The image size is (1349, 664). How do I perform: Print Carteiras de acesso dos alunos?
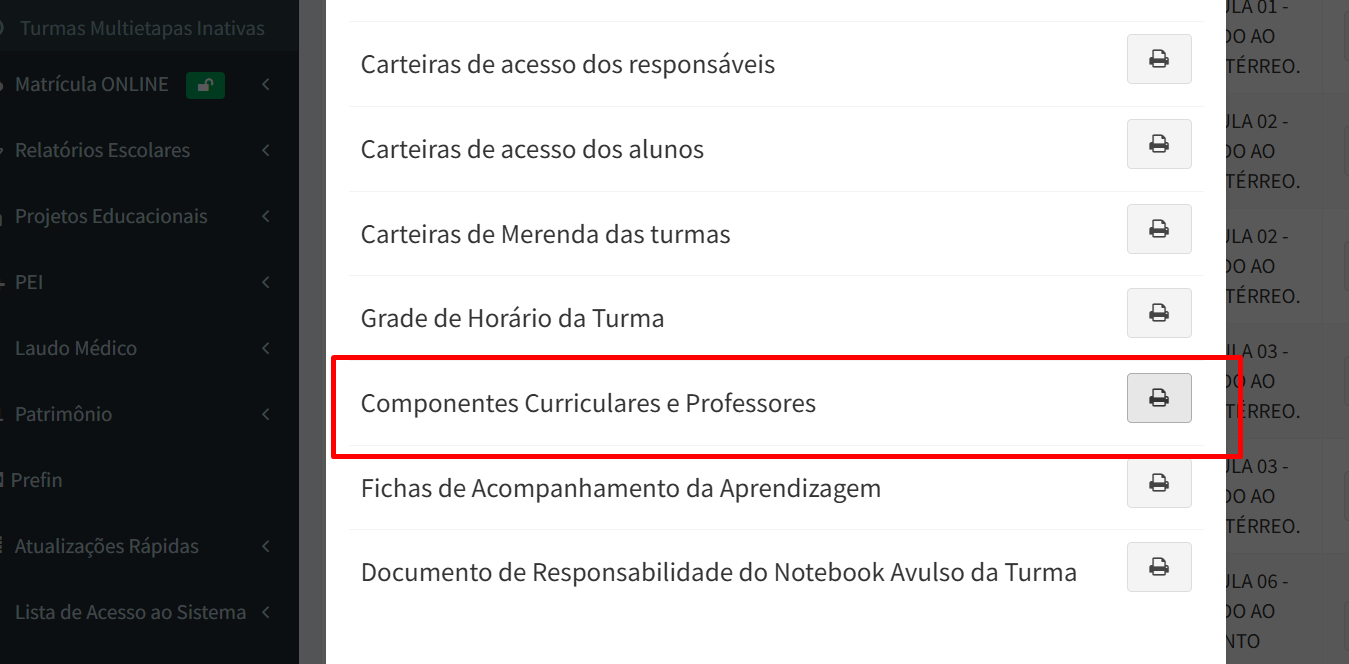pyautogui.click(x=1159, y=144)
